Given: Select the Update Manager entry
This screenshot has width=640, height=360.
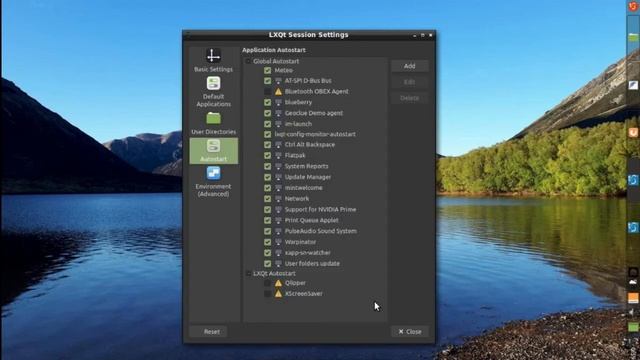Looking at the screenshot, I should click(x=308, y=177).
